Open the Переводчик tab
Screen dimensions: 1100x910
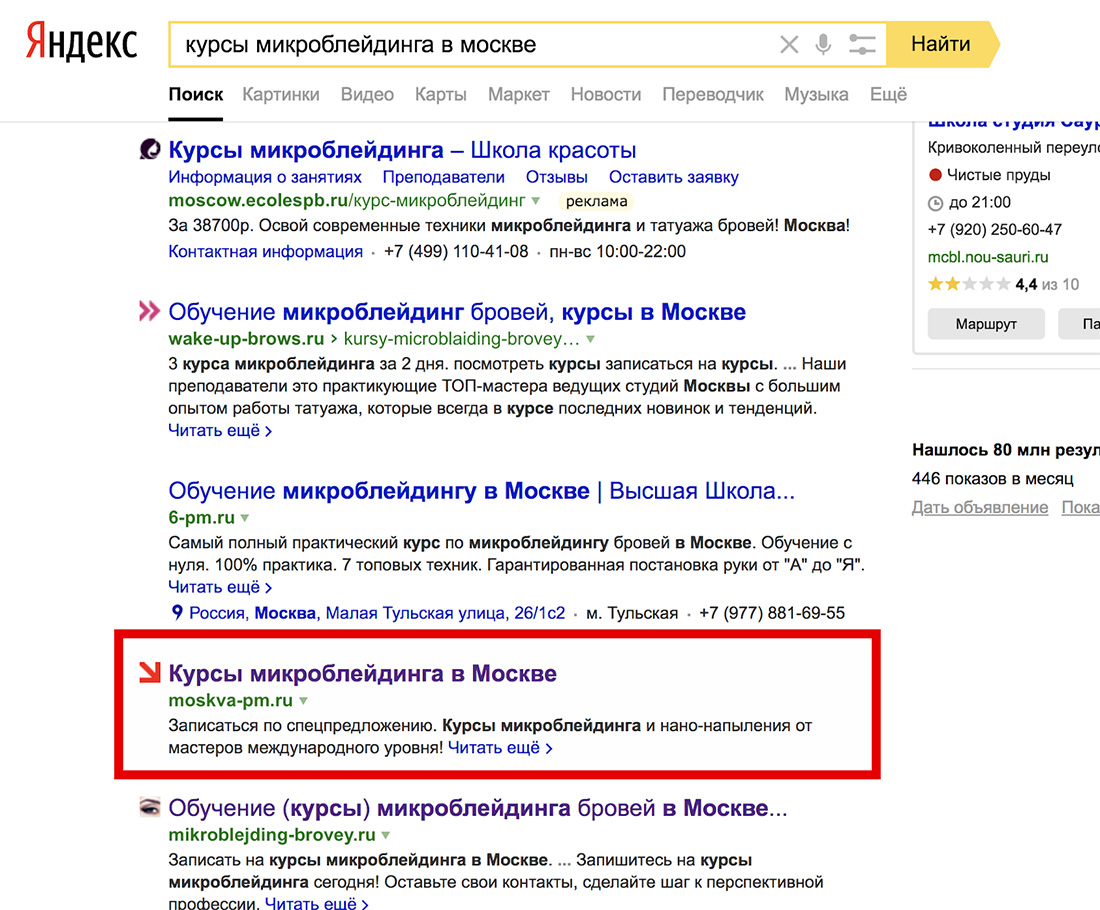[713, 95]
